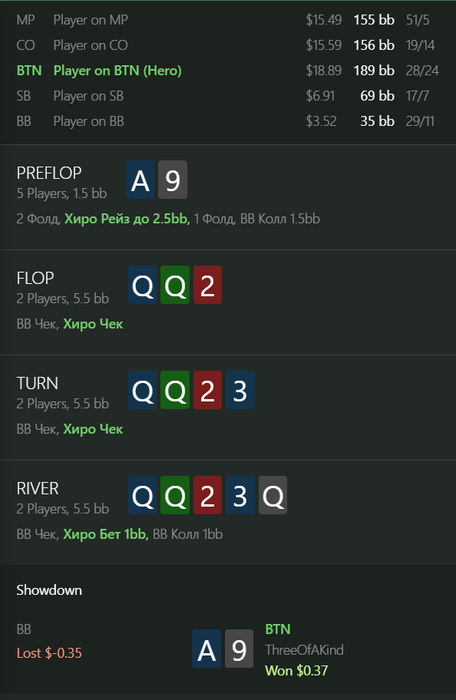Image resolution: width=456 pixels, height=700 pixels.
Task: Click the Won $0.37 result text
Action: click(x=297, y=671)
